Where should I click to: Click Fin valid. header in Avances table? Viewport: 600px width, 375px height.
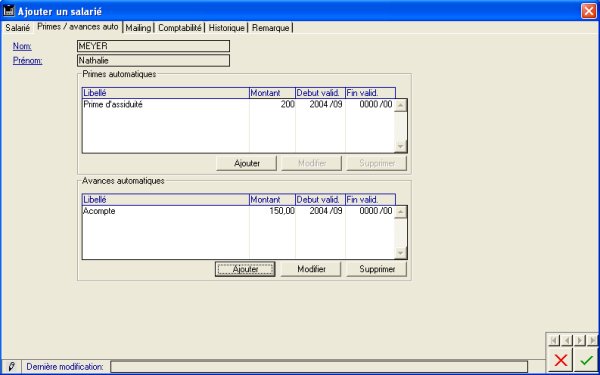[371, 199]
